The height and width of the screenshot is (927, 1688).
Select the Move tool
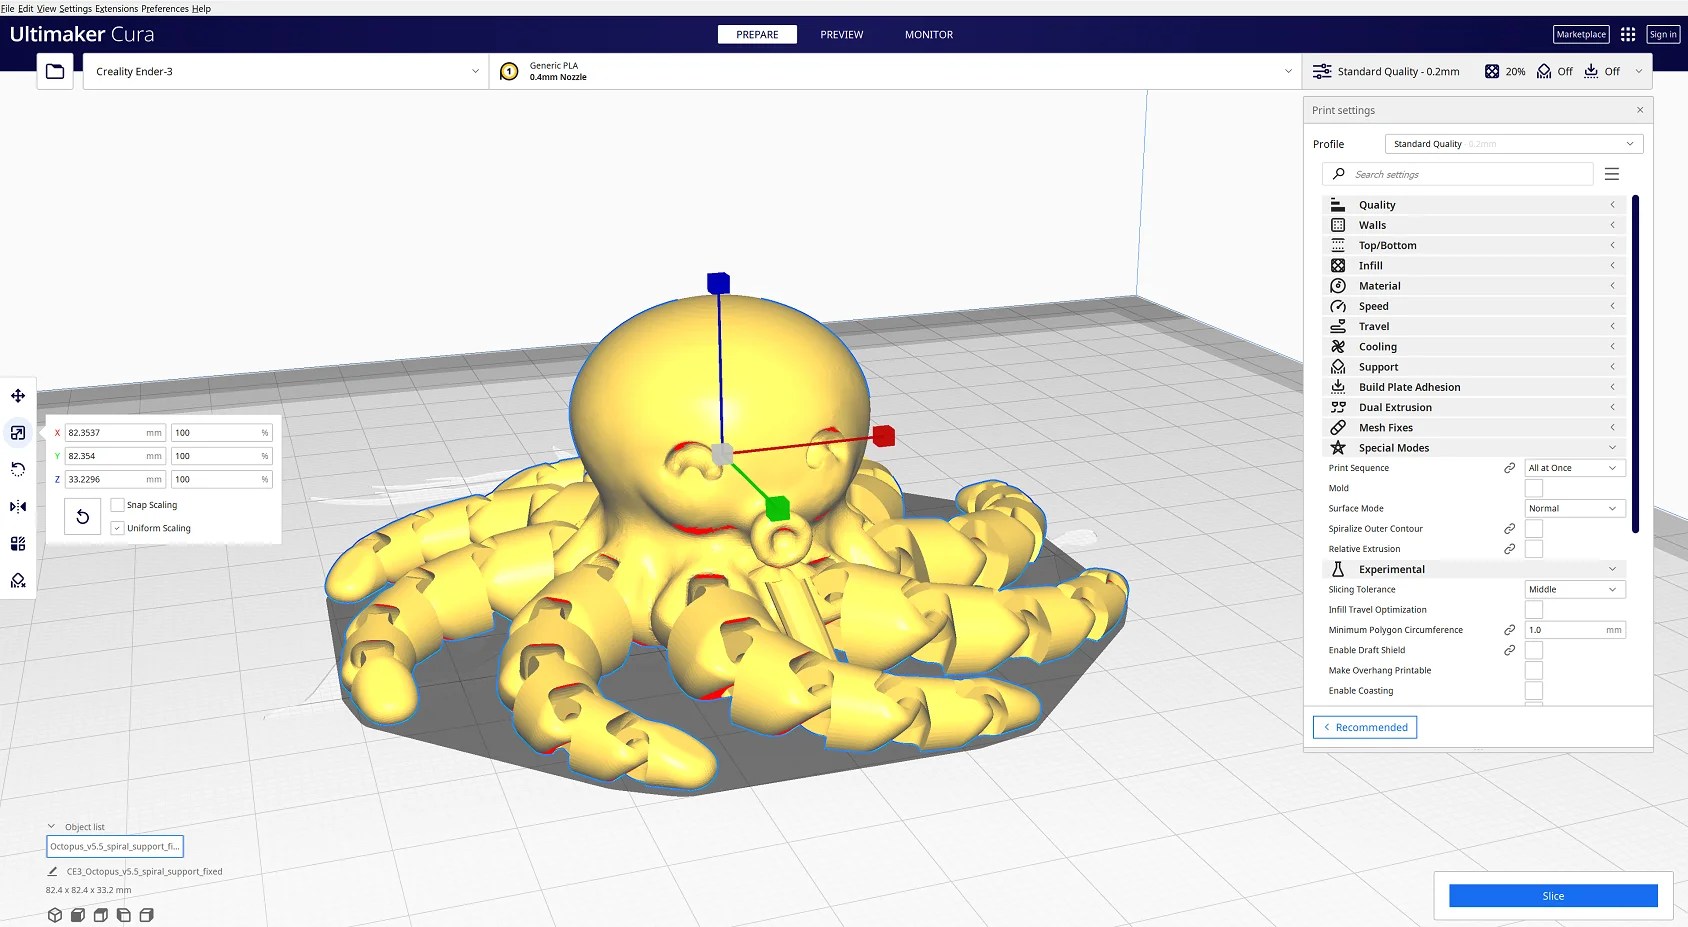click(x=18, y=396)
